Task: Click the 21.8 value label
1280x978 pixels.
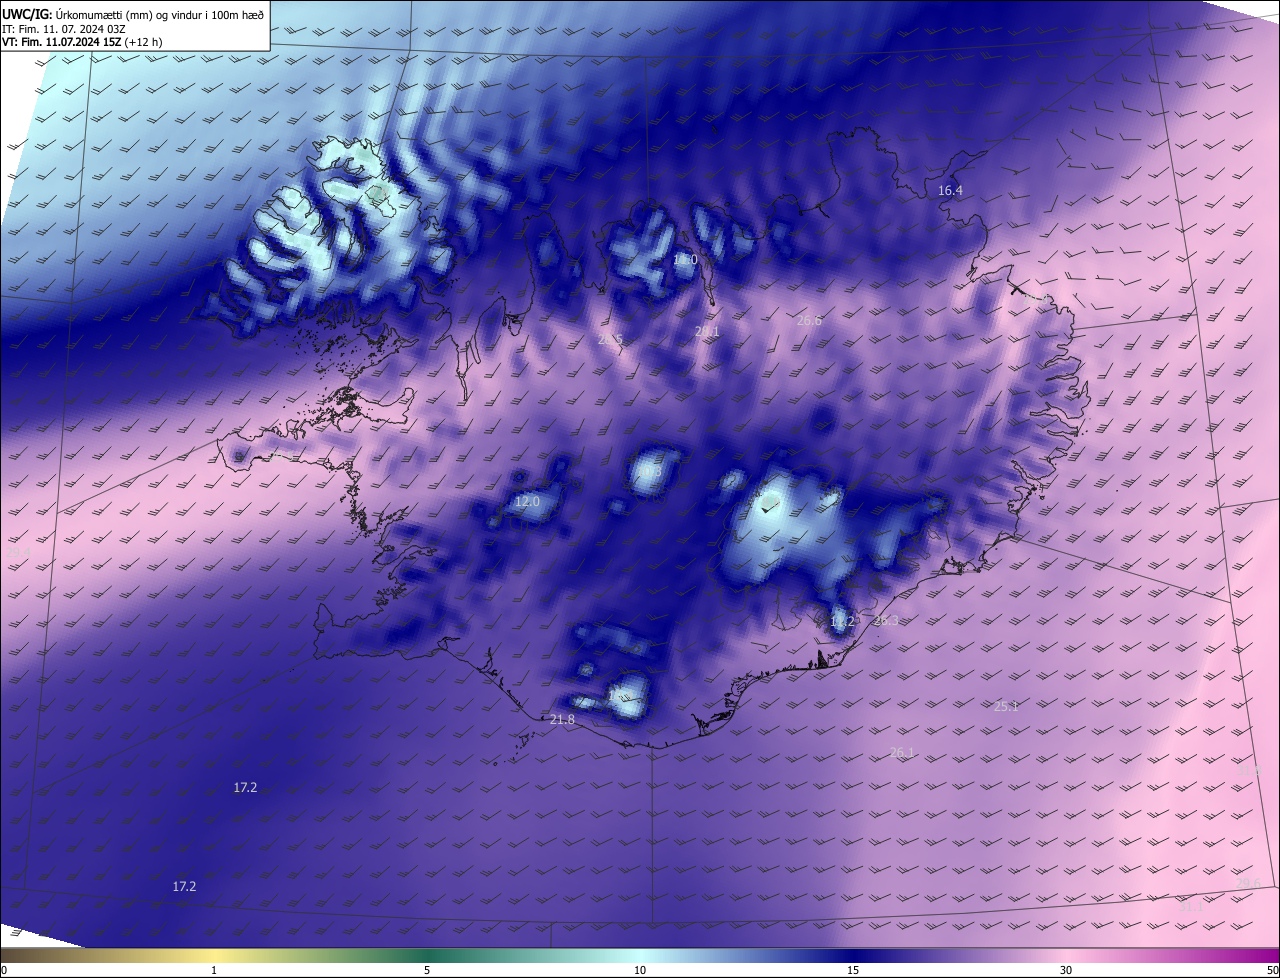Action: click(562, 719)
